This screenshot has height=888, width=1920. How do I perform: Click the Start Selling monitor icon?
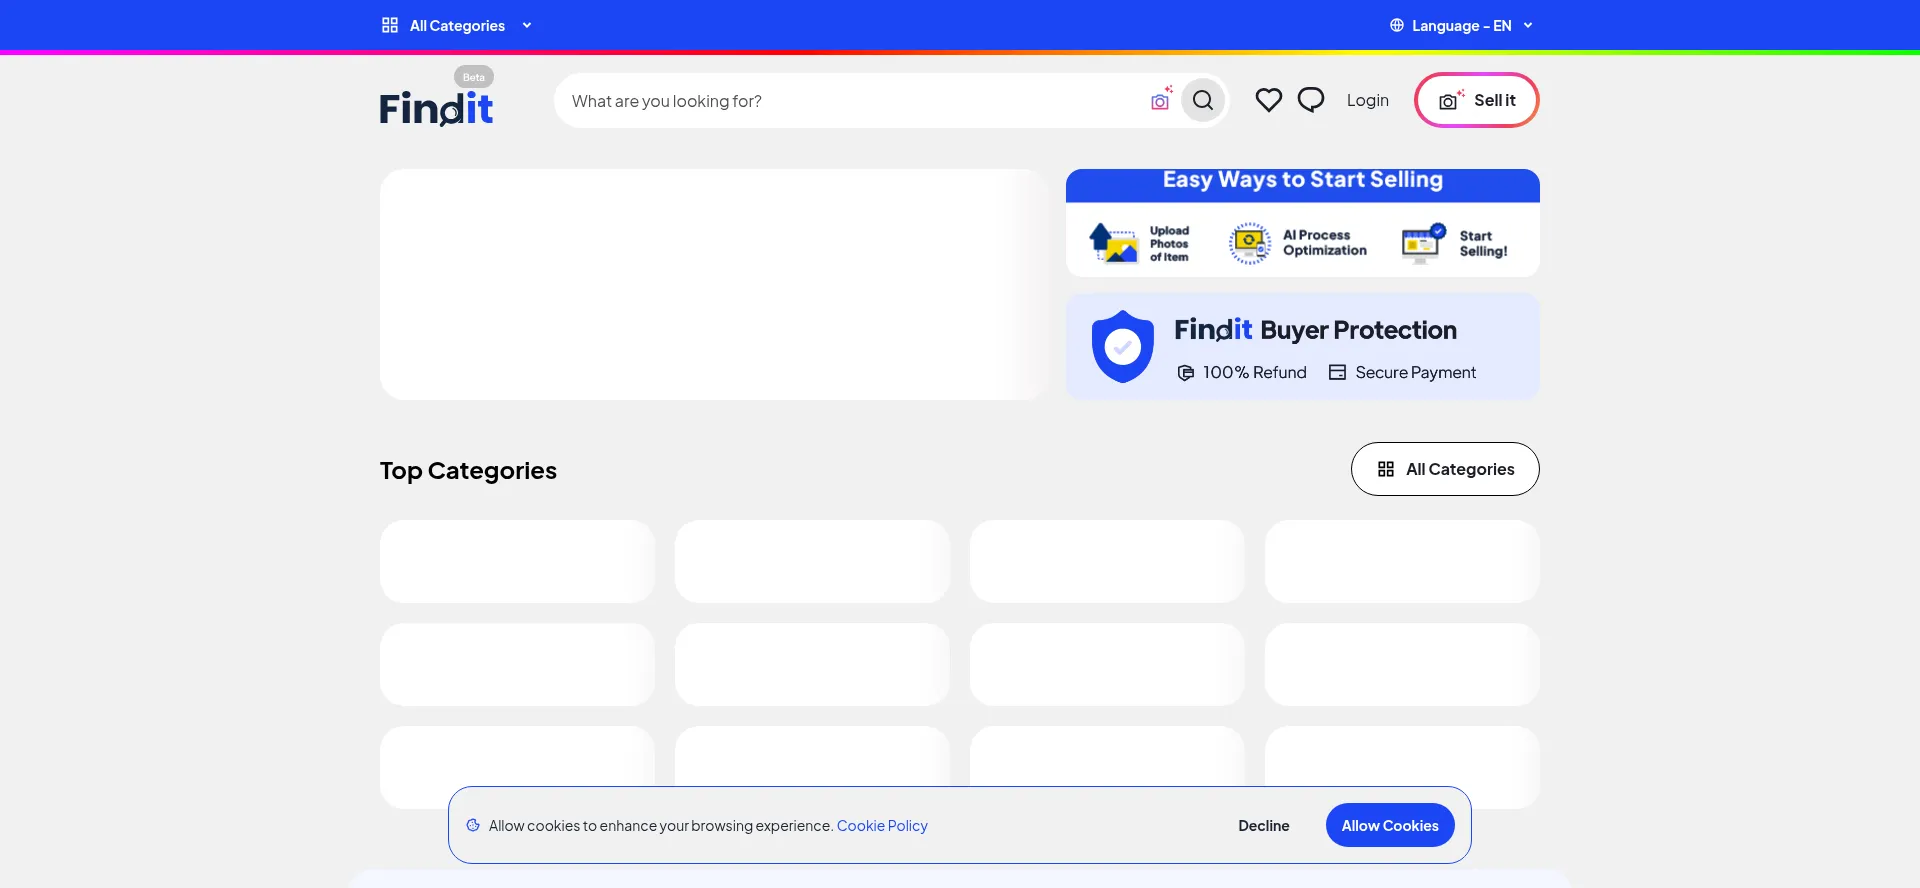(x=1423, y=243)
